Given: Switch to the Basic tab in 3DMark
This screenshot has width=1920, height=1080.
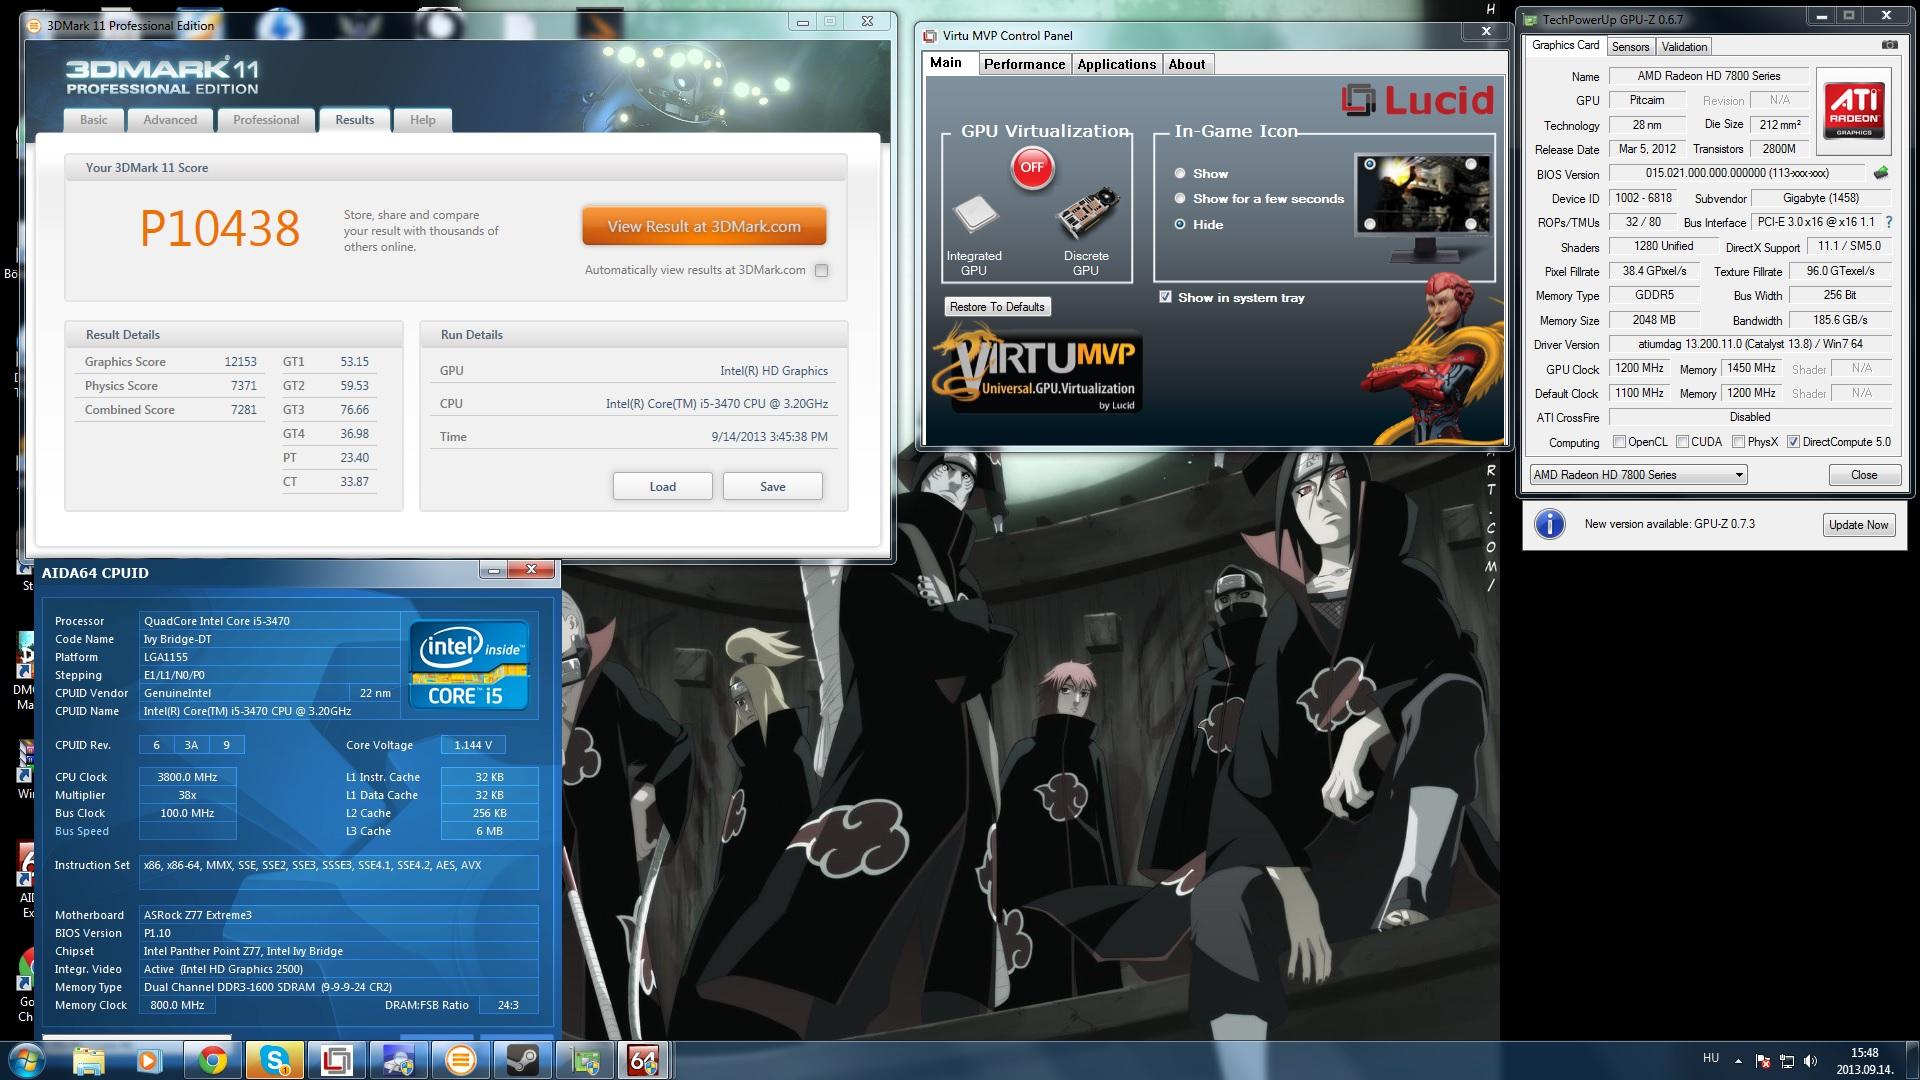Looking at the screenshot, I should [94, 120].
